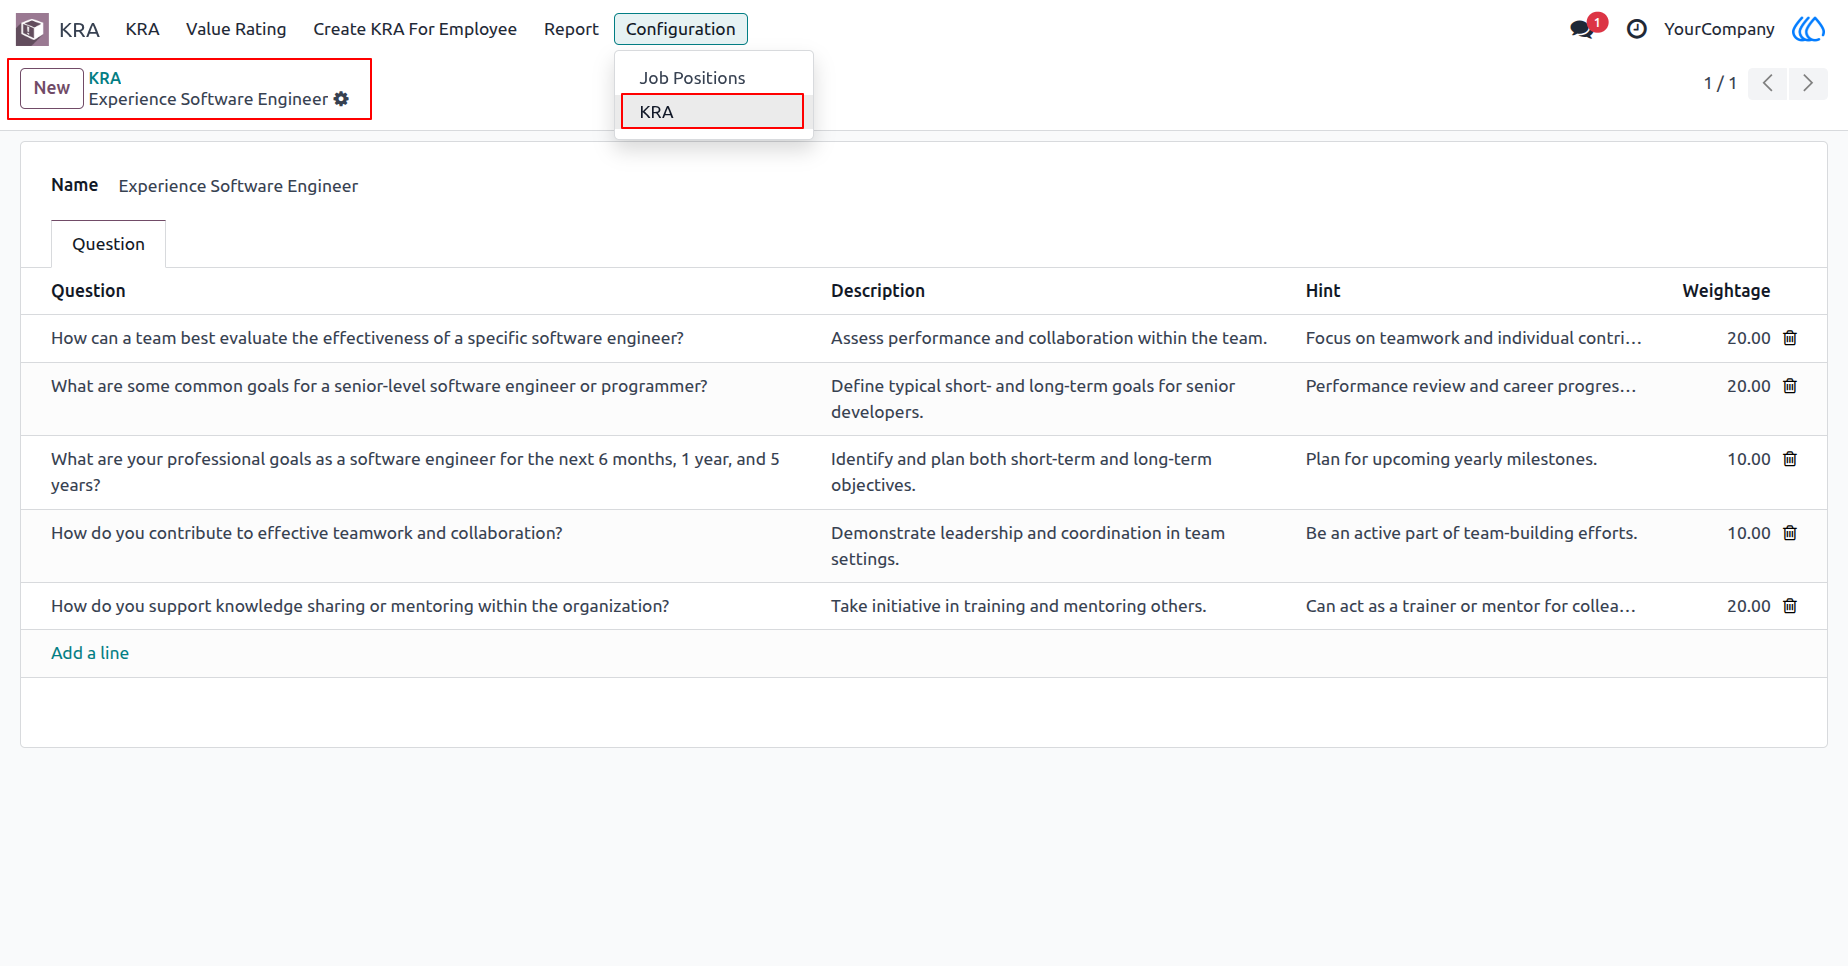Image resolution: width=1848 pixels, height=966 pixels.
Task: Click the Add a line link
Action: click(x=90, y=653)
